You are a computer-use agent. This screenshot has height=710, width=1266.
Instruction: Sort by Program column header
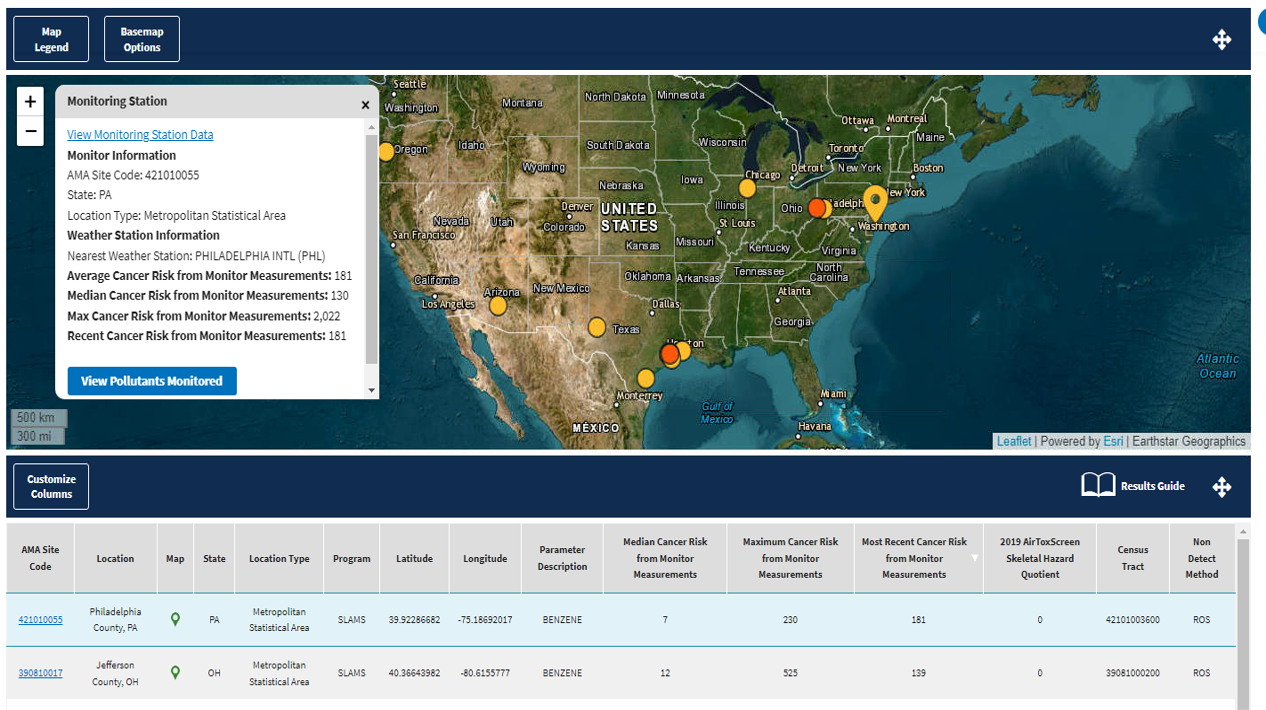[352, 558]
